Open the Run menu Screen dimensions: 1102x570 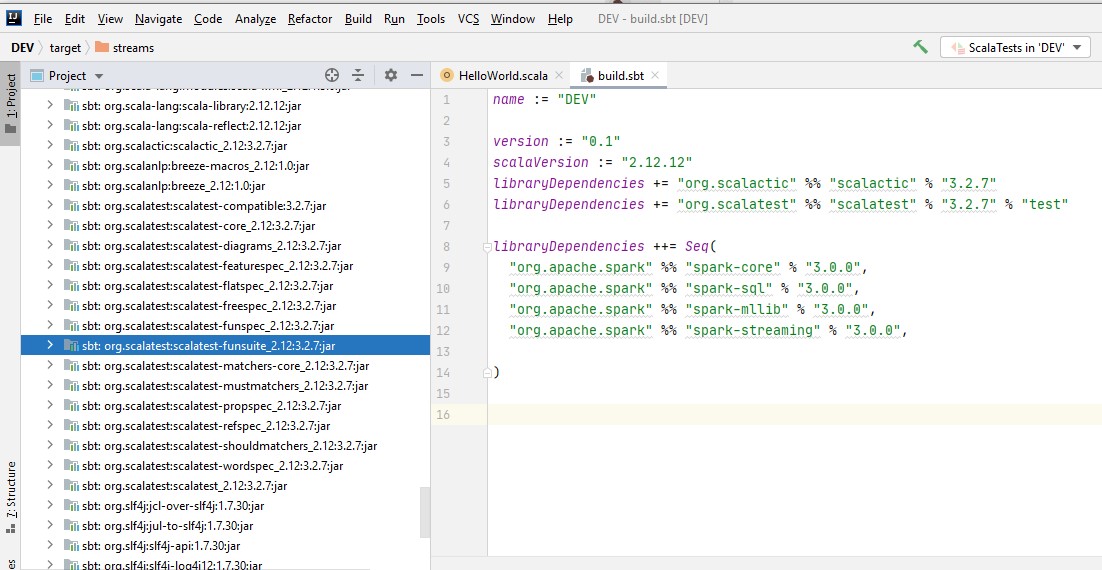coord(394,19)
